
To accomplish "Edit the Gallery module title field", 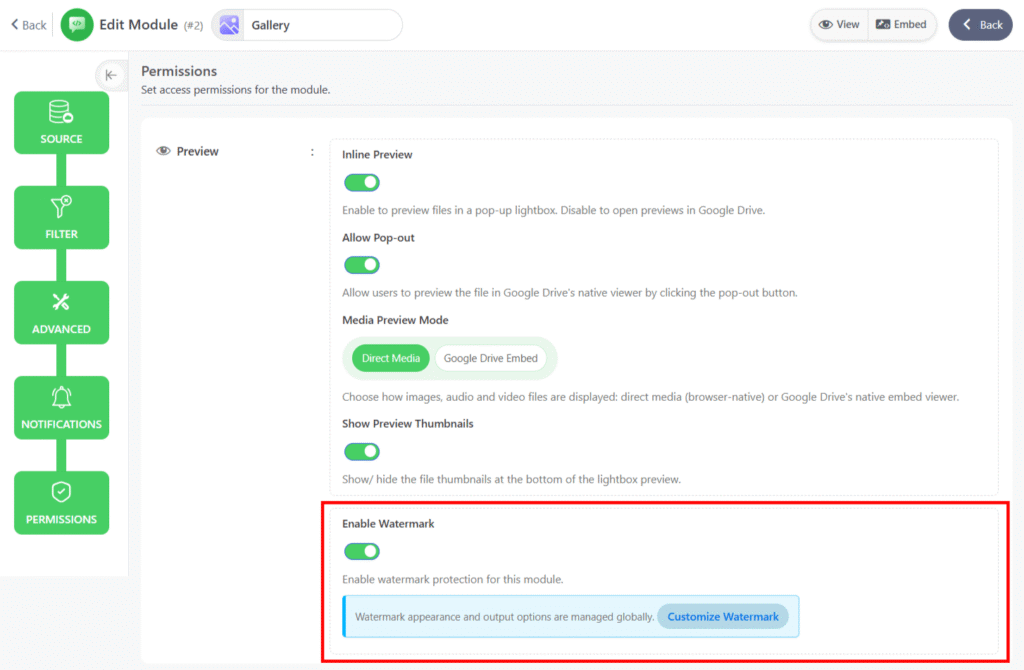I will point(322,25).
